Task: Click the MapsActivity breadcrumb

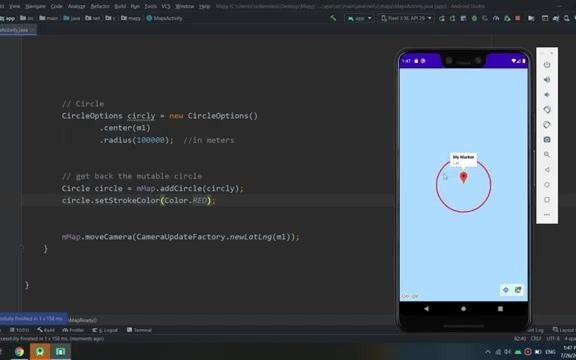Action: tap(164, 18)
